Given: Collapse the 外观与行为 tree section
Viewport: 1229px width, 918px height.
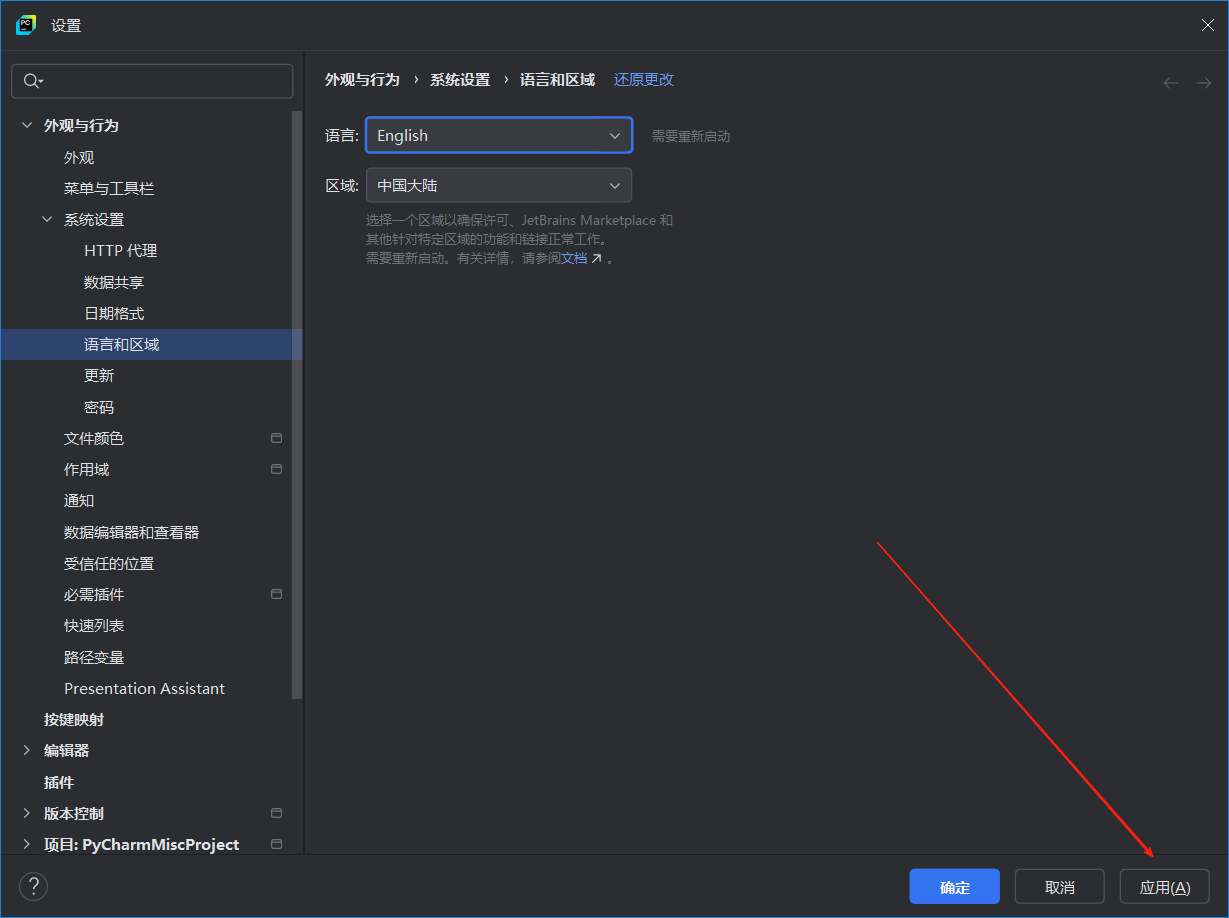Looking at the screenshot, I should coord(27,125).
